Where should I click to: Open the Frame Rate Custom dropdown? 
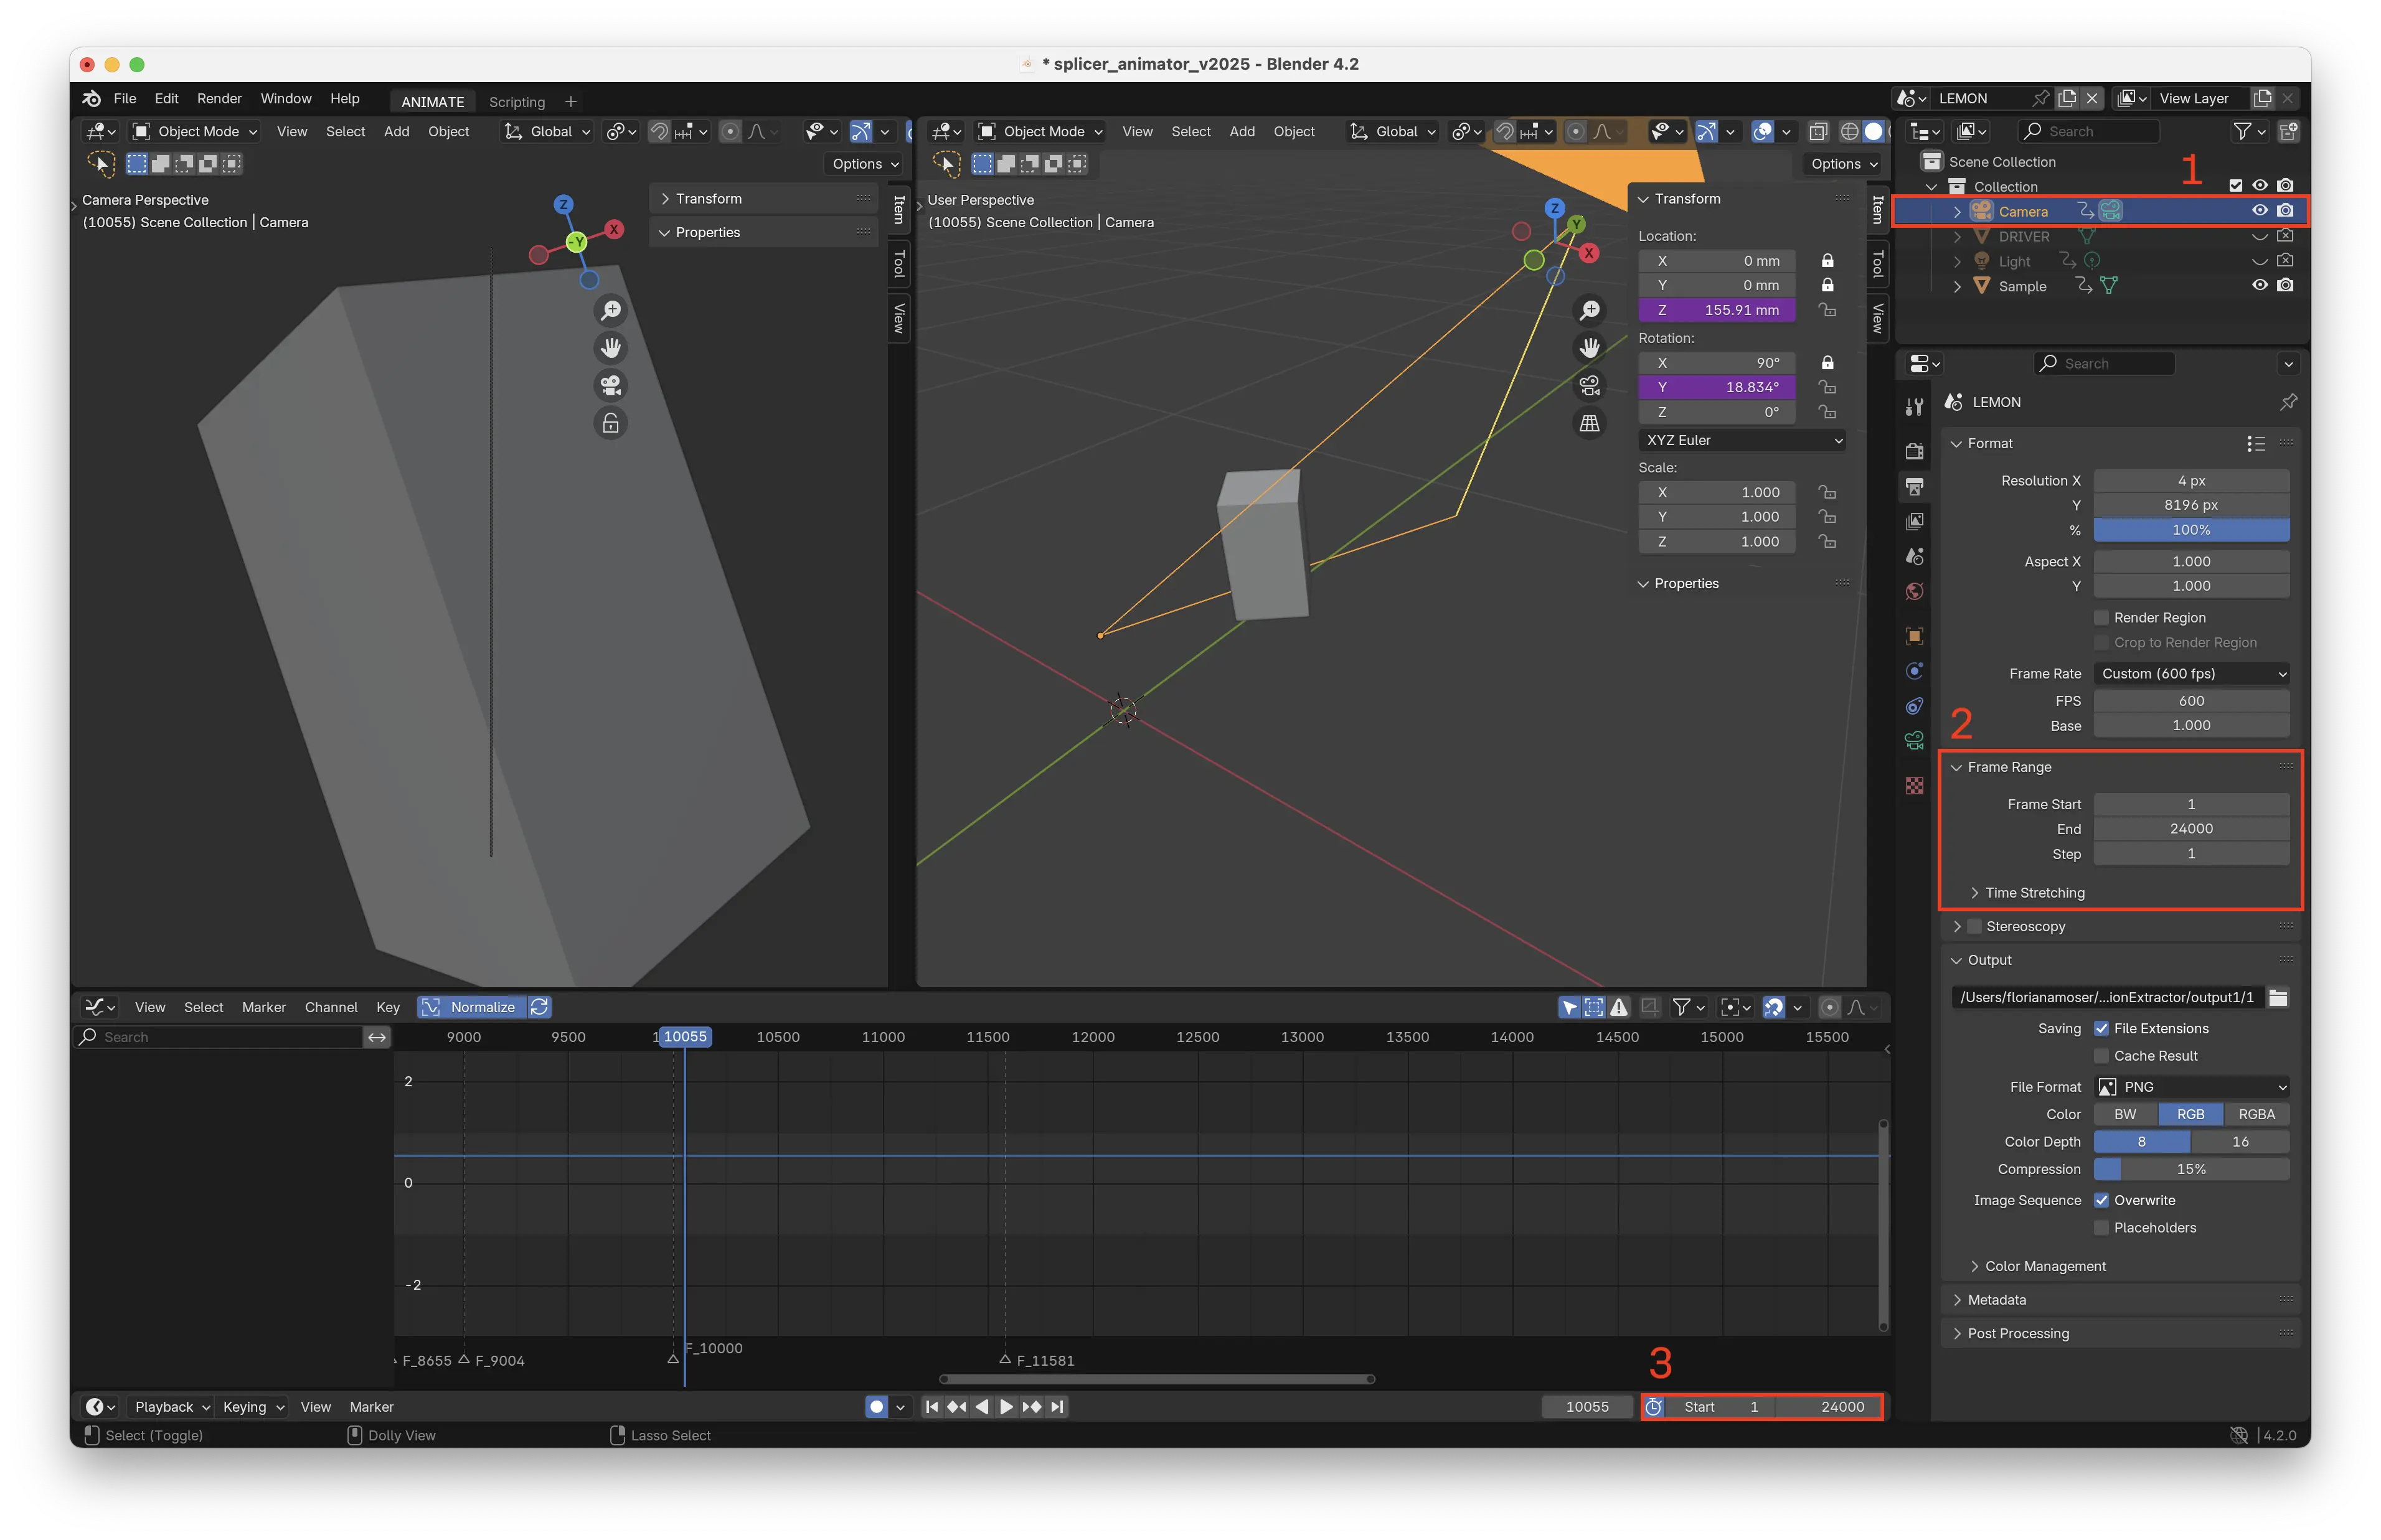pyautogui.click(x=2191, y=674)
